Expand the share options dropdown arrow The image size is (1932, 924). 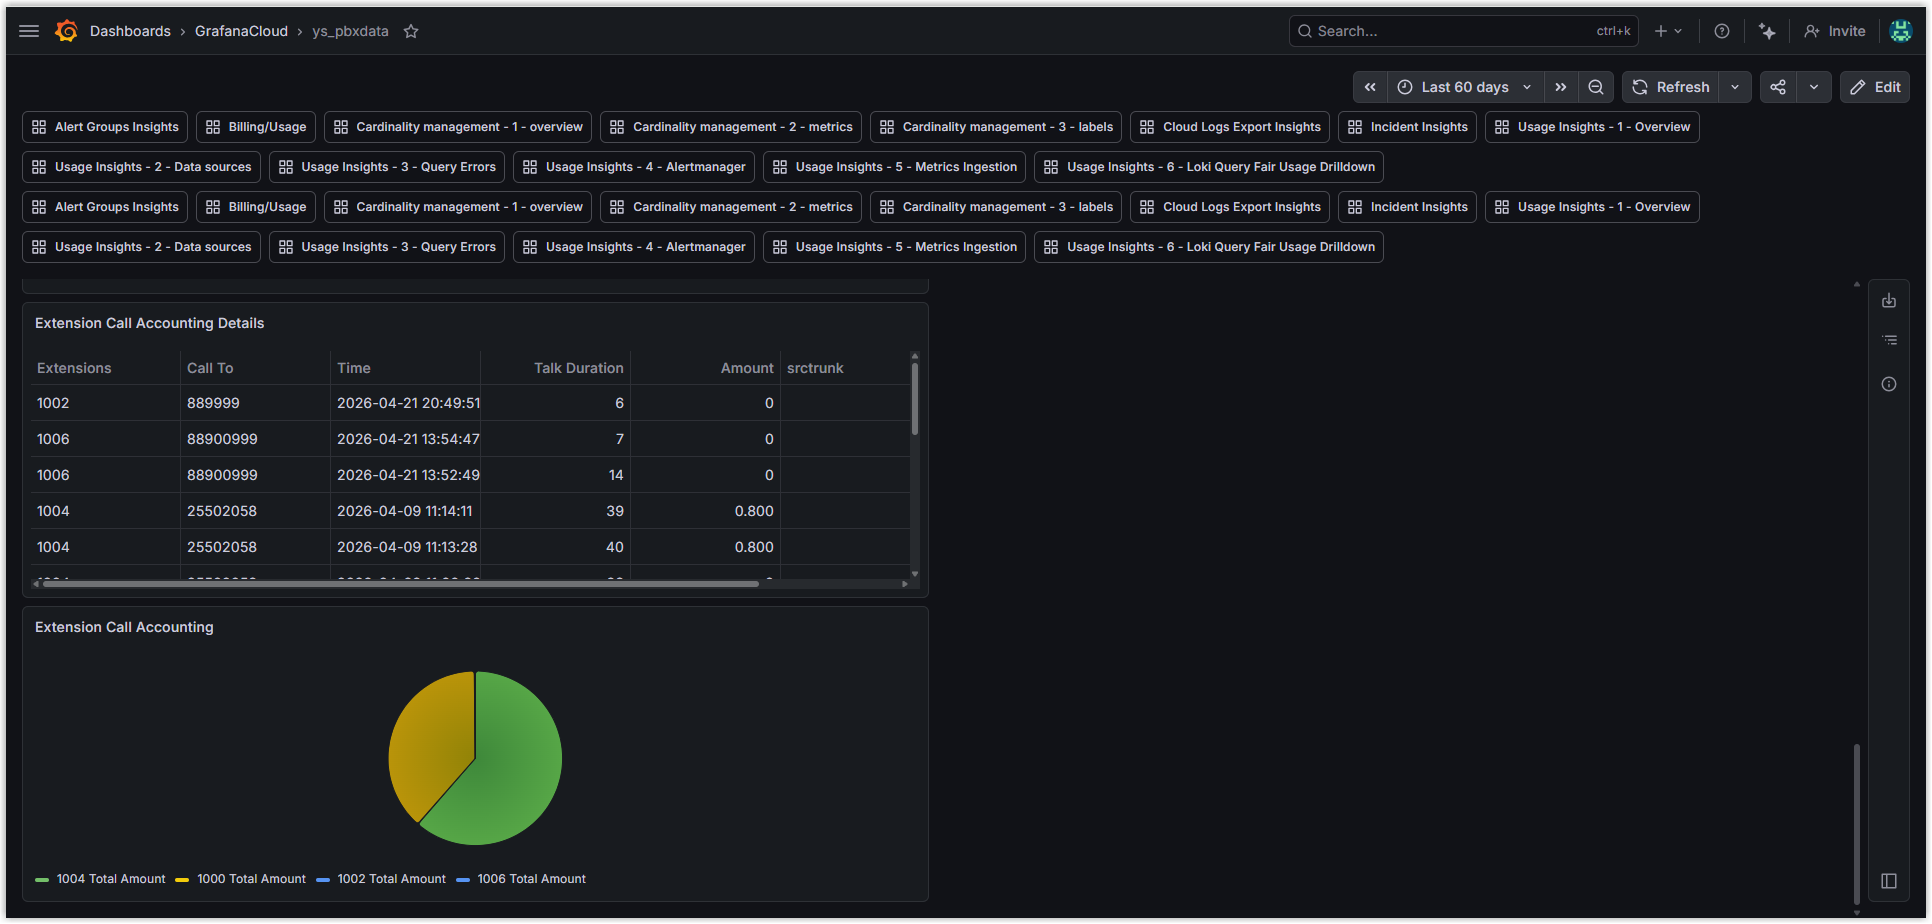click(1814, 87)
